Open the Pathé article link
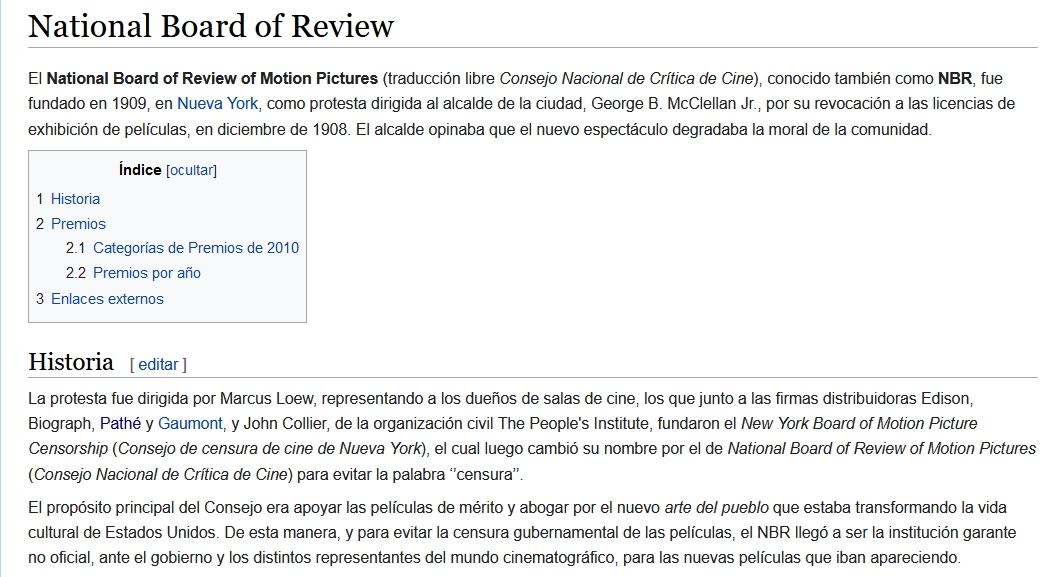This screenshot has height=577, width=1053. [x=120, y=423]
